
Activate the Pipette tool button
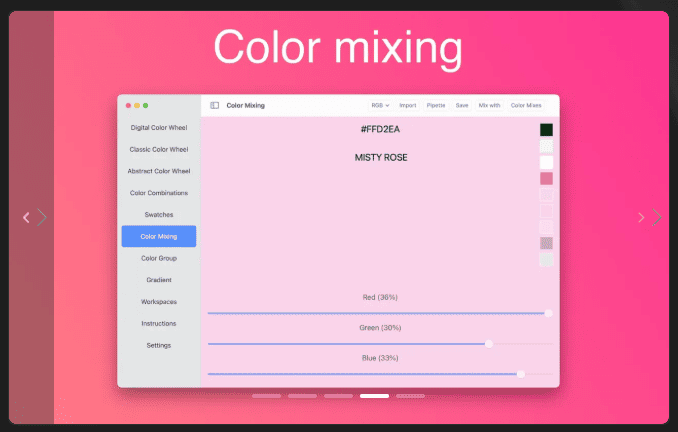click(435, 105)
